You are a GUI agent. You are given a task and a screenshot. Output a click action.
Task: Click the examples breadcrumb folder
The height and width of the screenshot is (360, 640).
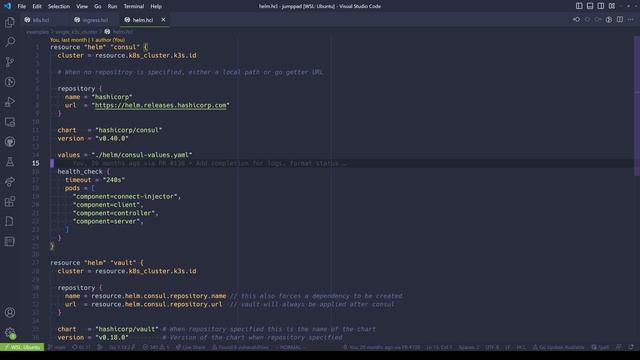click(37, 32)
